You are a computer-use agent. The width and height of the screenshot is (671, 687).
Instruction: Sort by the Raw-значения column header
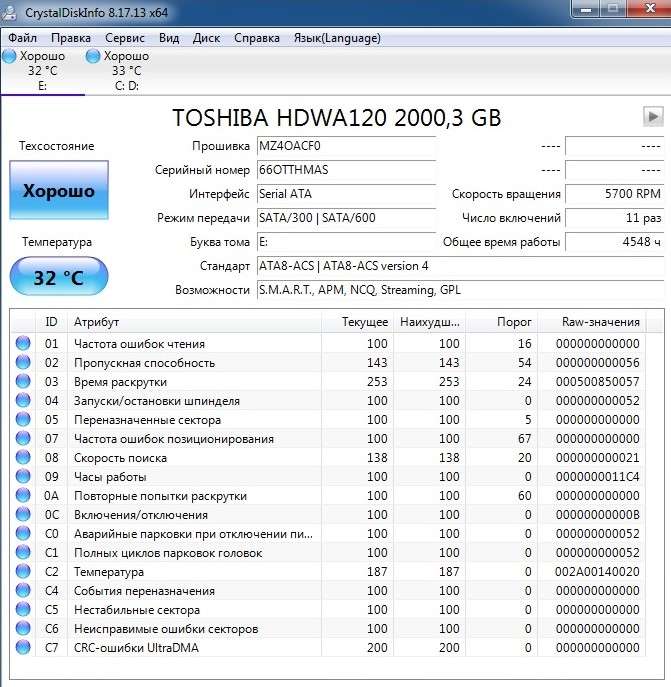602,322
